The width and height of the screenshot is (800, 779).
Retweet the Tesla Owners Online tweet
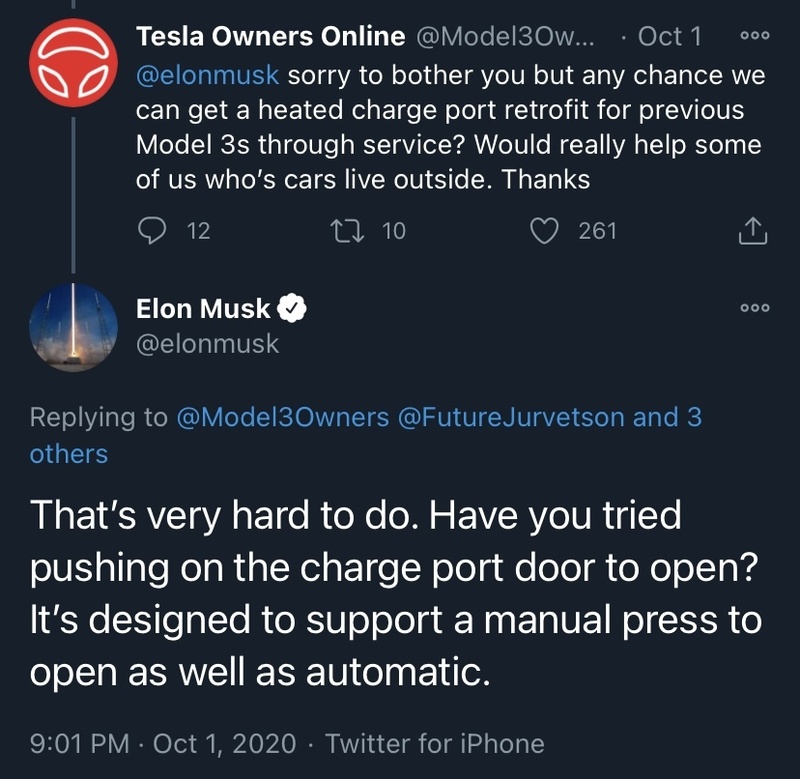coord(346,231)
